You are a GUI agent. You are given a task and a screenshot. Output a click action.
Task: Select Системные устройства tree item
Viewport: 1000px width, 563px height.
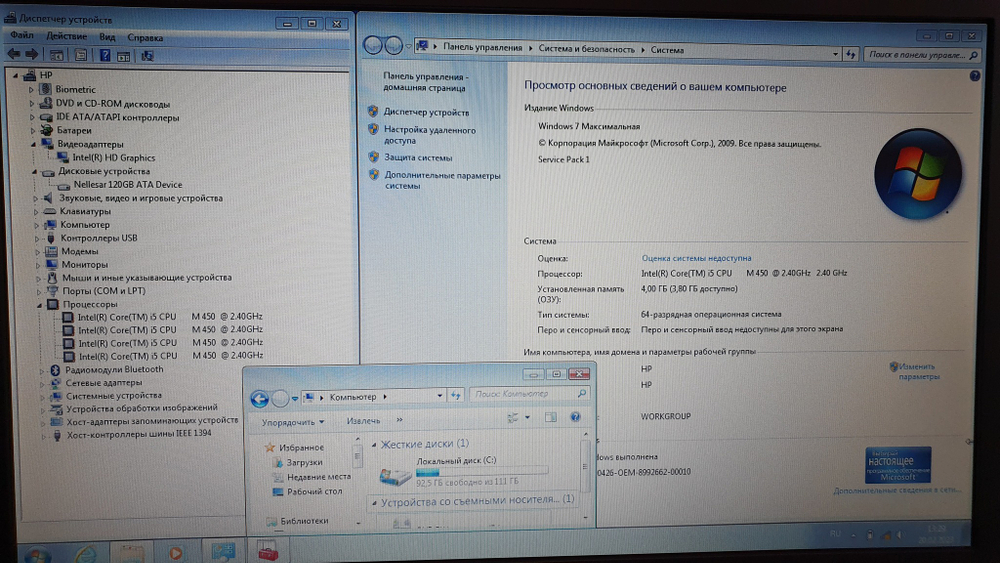point(114,395)
